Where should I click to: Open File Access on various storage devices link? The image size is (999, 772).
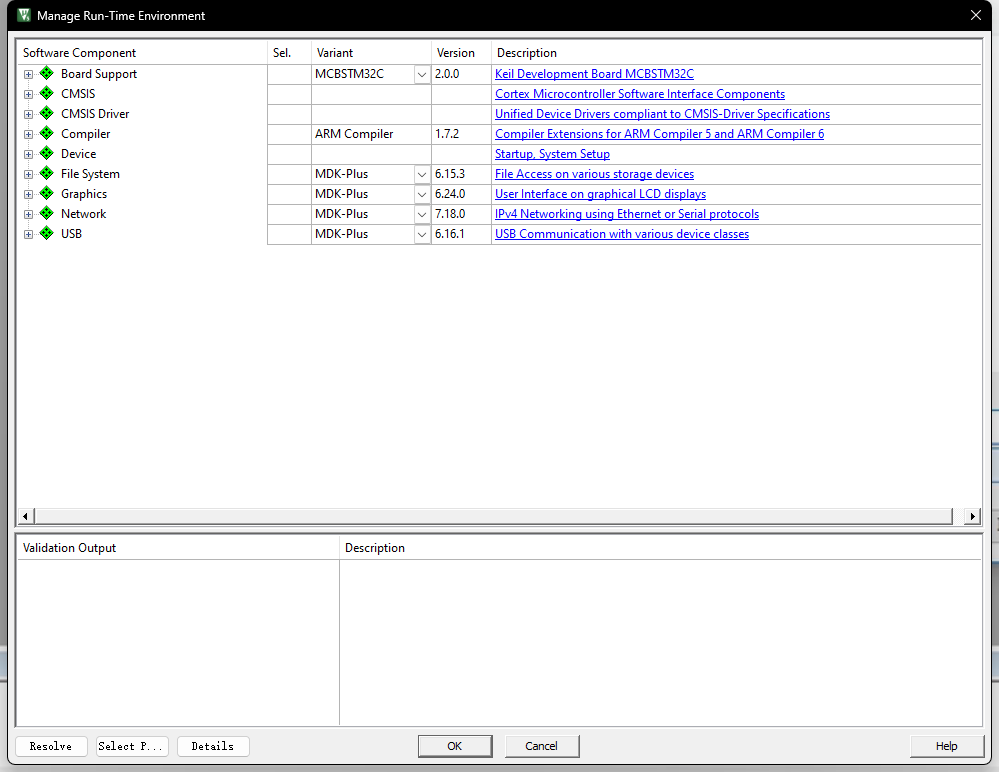pos(594,174)
